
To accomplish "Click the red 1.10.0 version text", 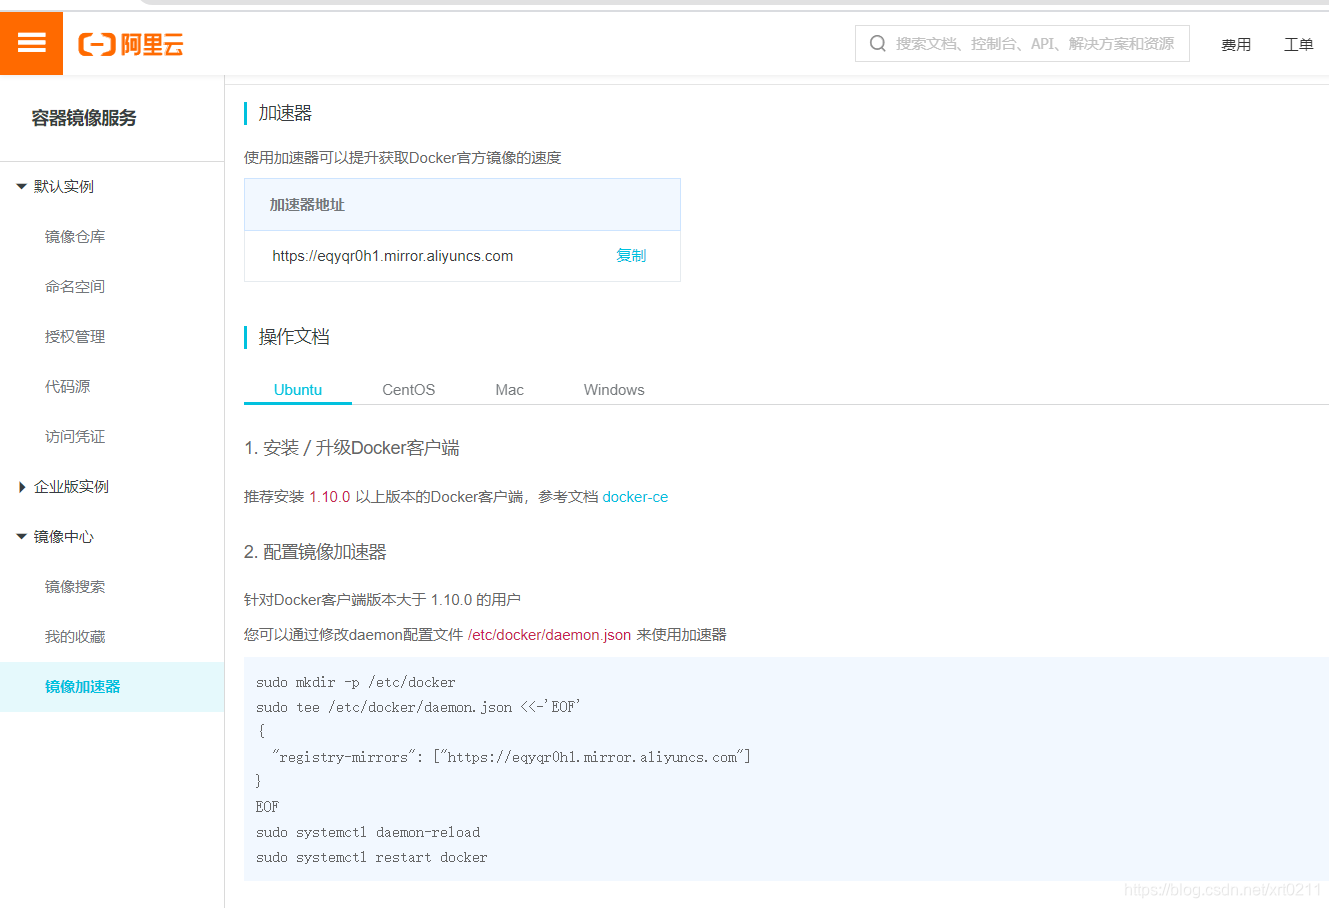I will click(330, 497).
